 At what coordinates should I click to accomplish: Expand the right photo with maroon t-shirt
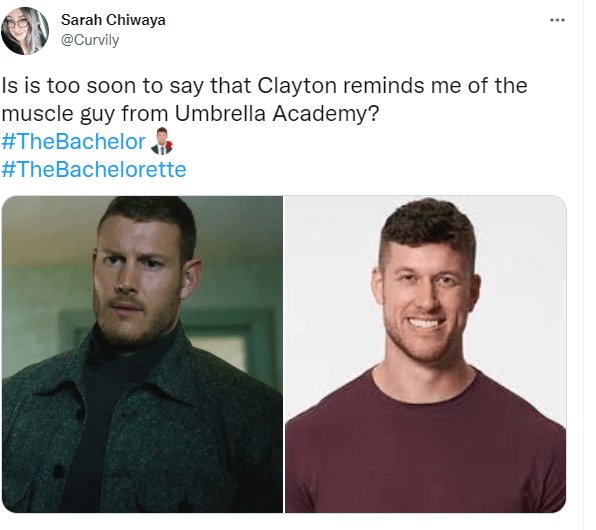tap(426, 354)
